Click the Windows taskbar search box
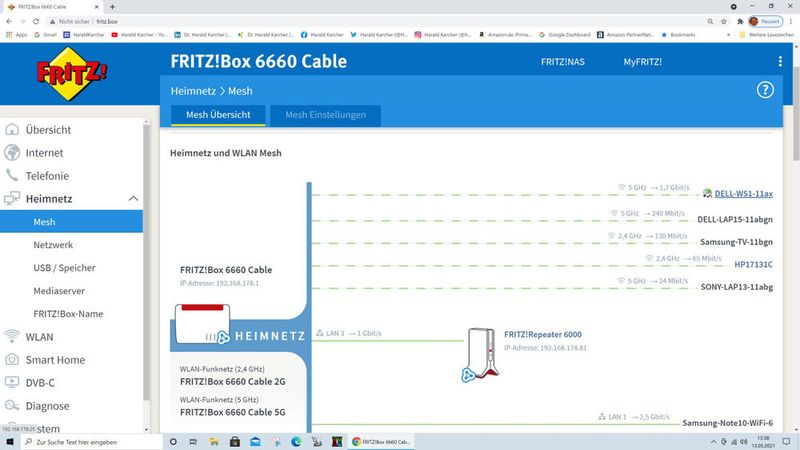 coord(92,442)
